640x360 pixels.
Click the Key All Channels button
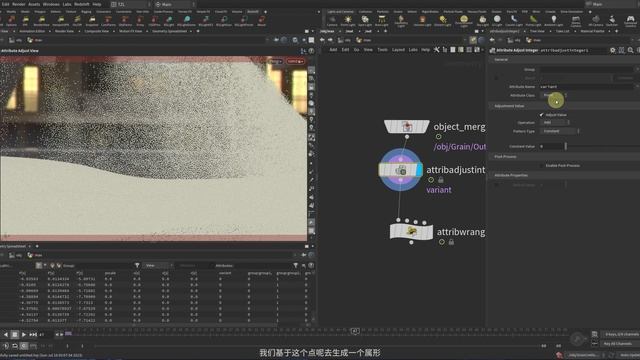click(x=618, y=344)
